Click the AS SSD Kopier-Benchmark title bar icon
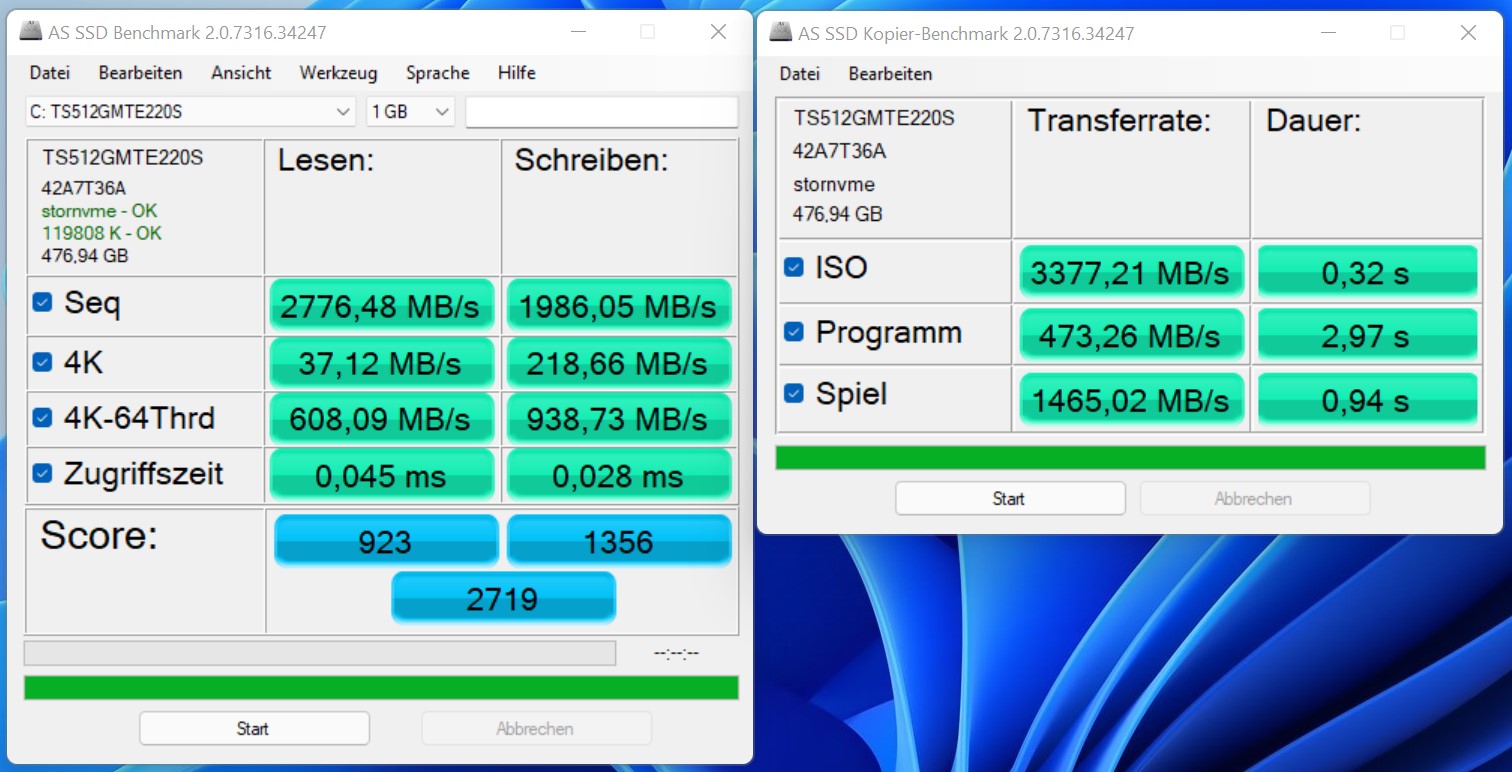This screenshot has width=1512, height=772. coord(781,33)
